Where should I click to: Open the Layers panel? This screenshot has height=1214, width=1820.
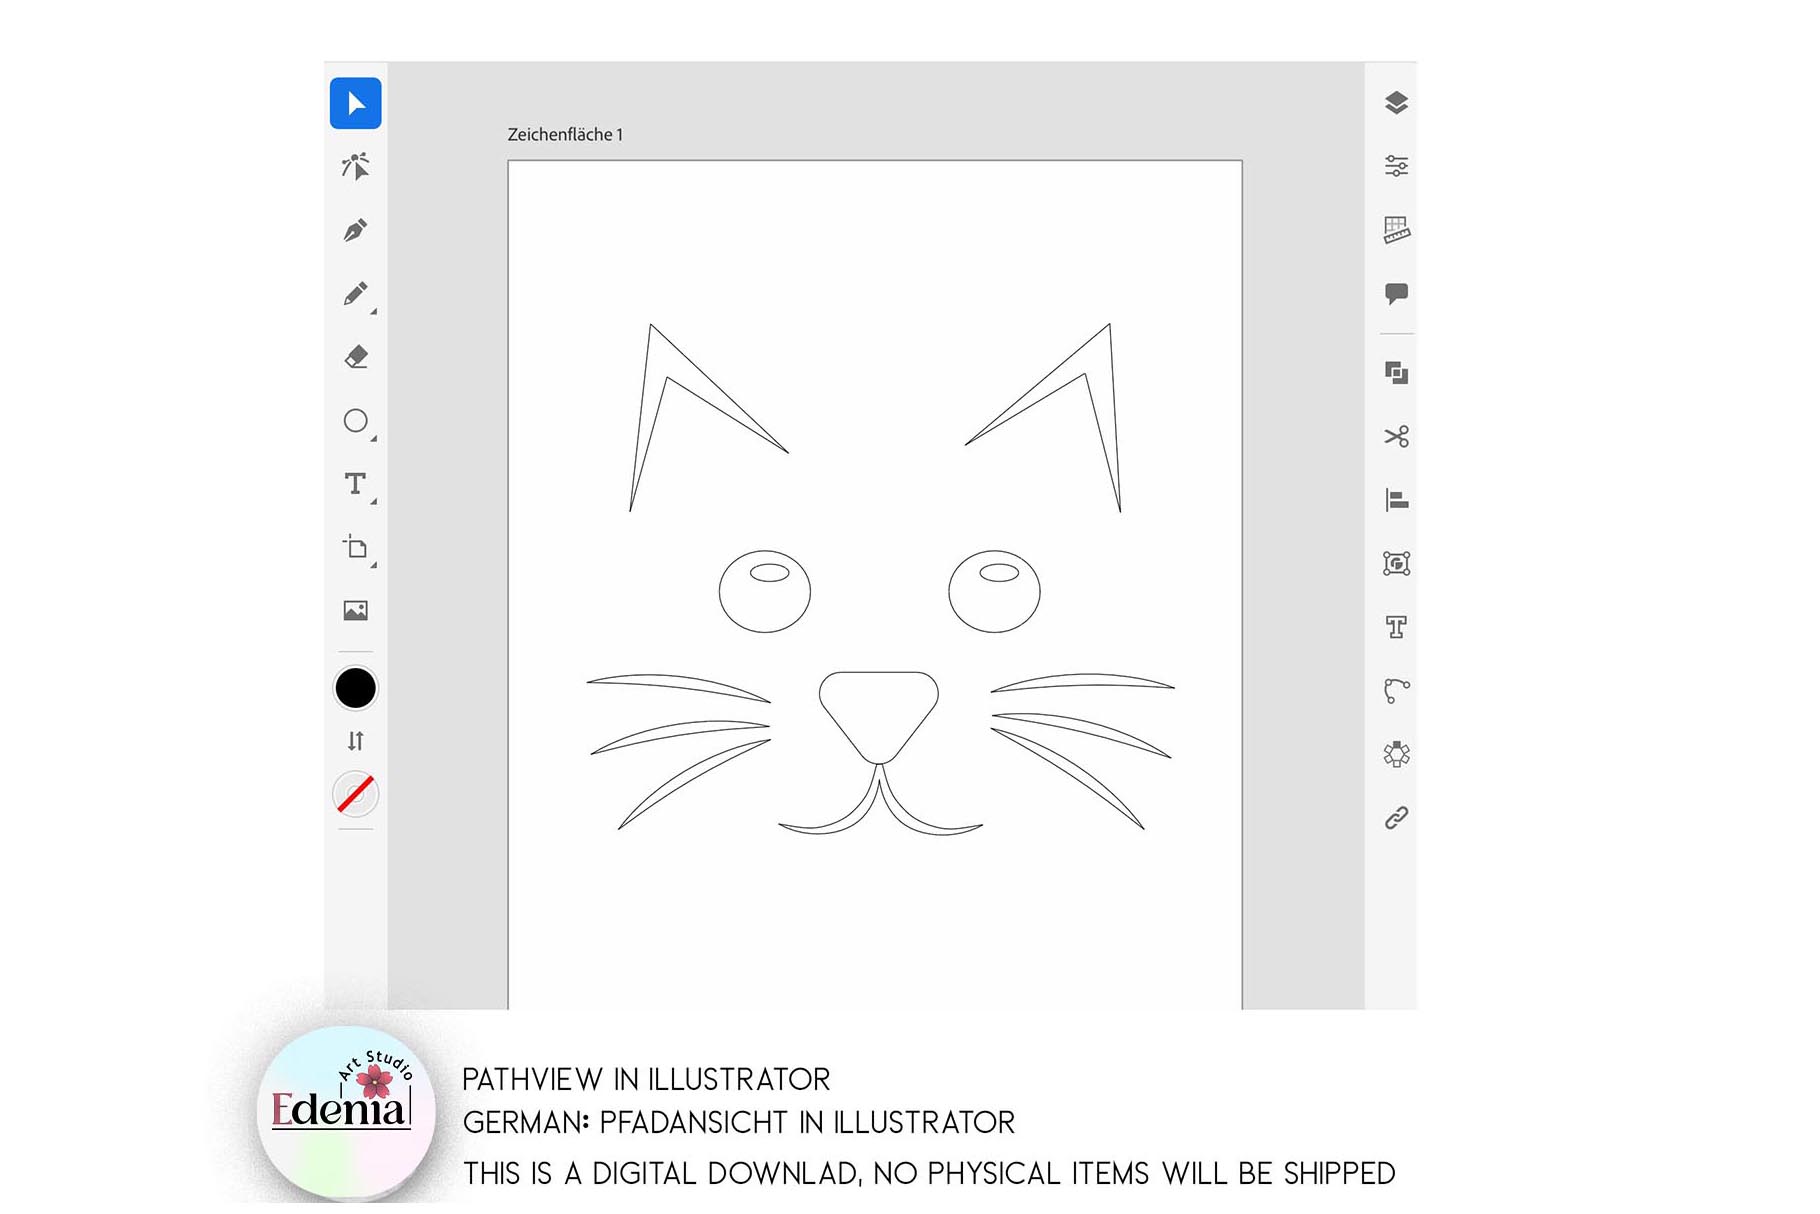1397,103
